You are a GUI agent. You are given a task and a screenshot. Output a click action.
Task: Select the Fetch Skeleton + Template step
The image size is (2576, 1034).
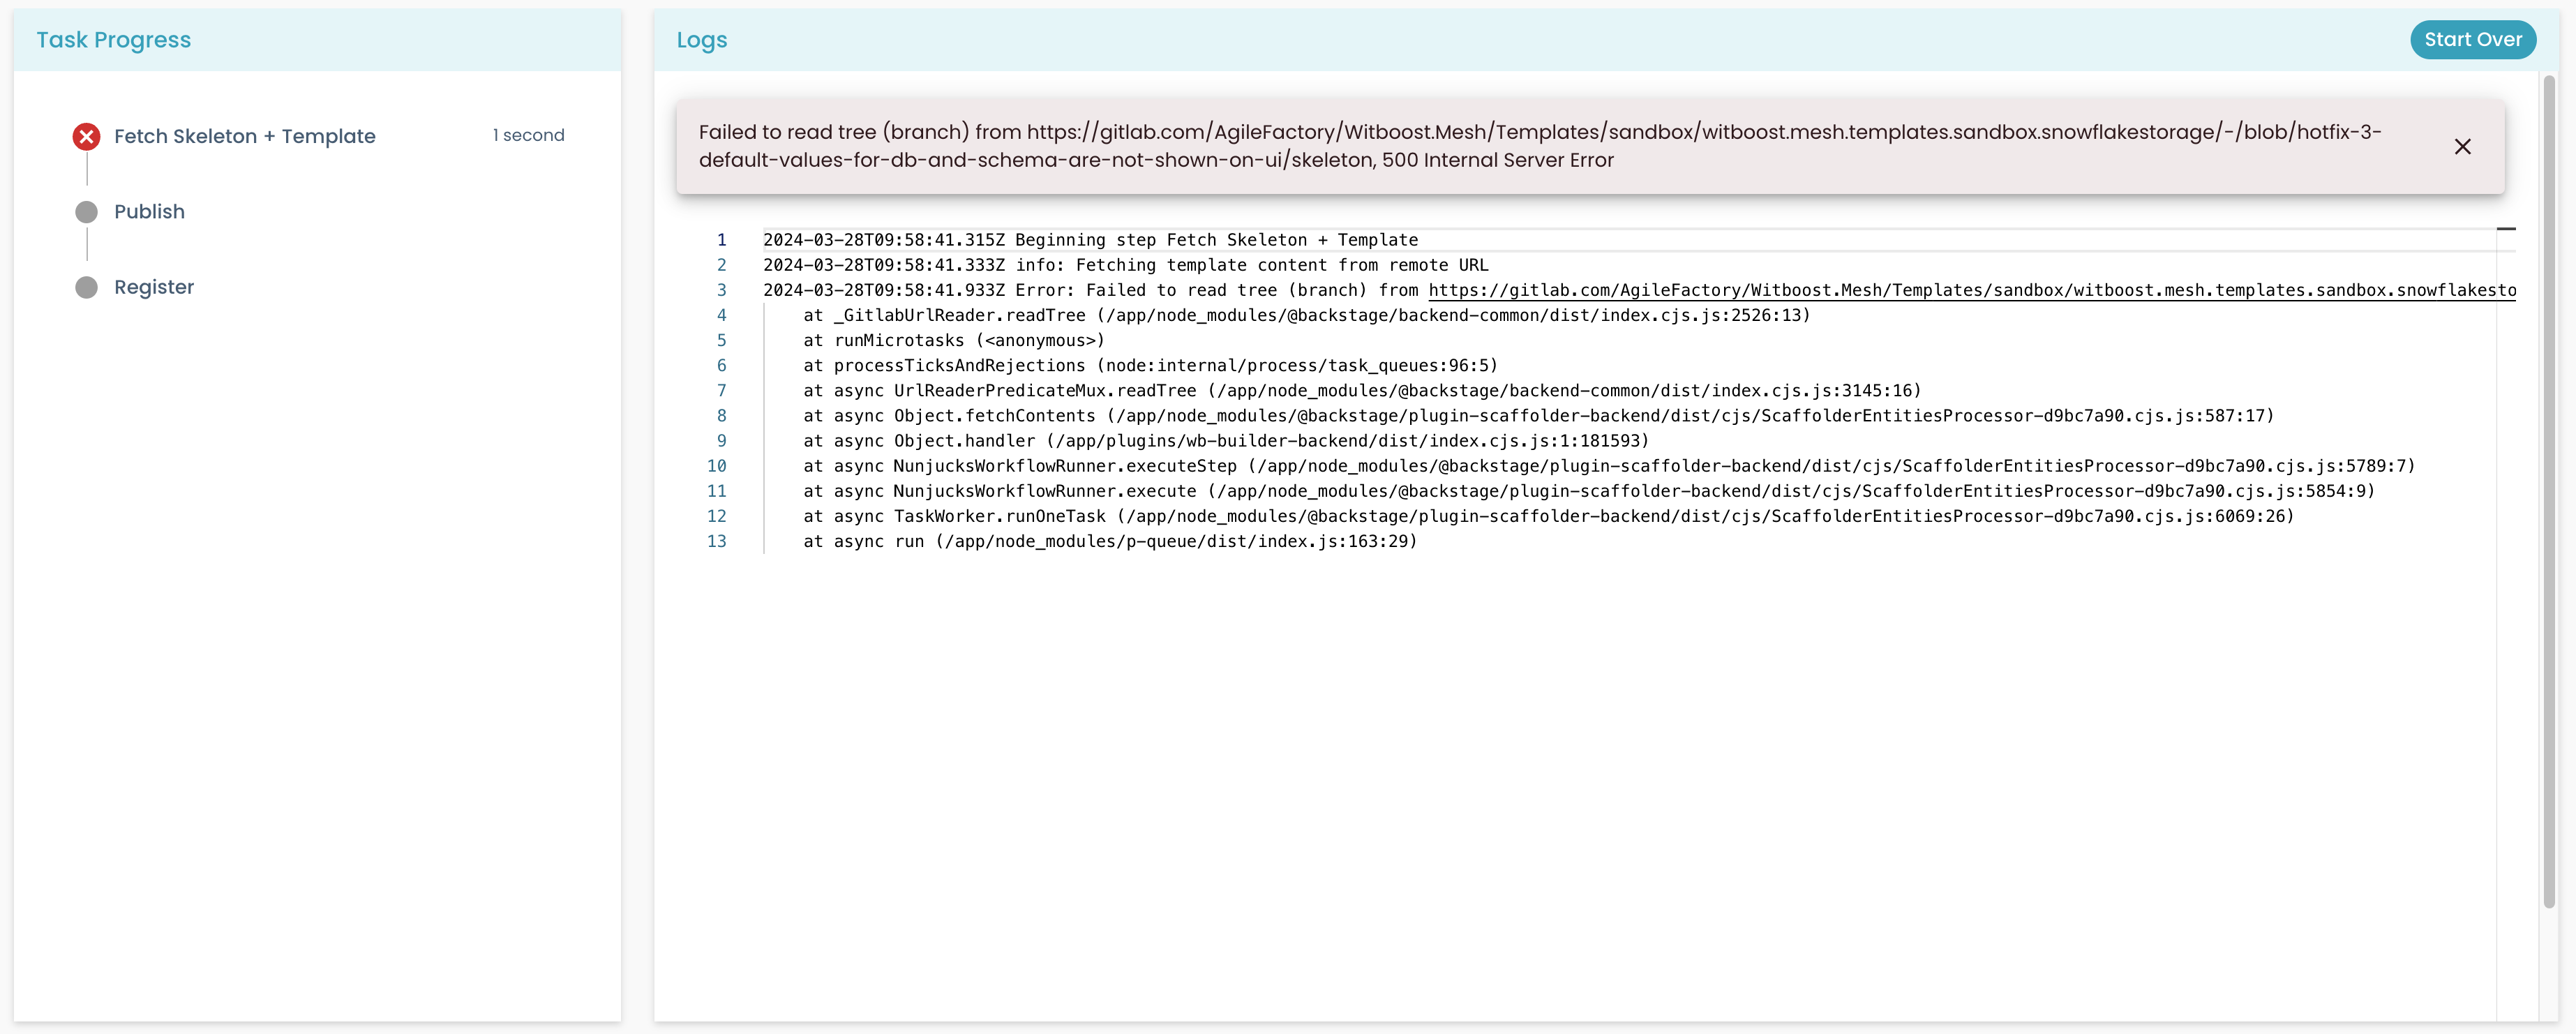[x=244, y=136]
